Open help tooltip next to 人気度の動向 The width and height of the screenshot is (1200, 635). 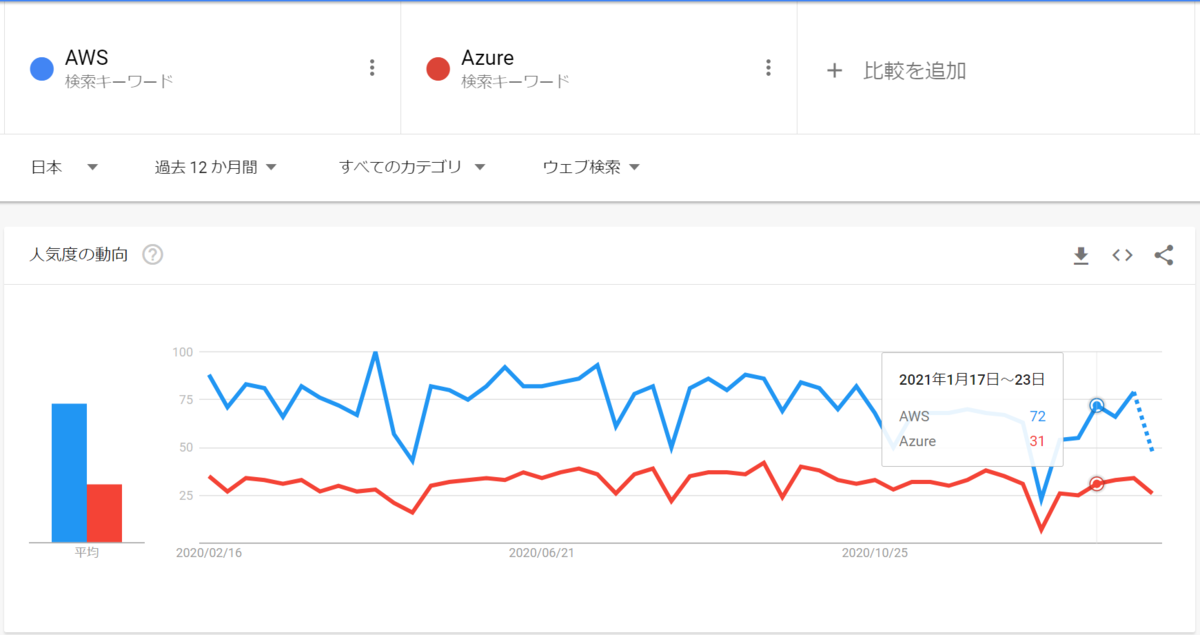tap(152, 255)
